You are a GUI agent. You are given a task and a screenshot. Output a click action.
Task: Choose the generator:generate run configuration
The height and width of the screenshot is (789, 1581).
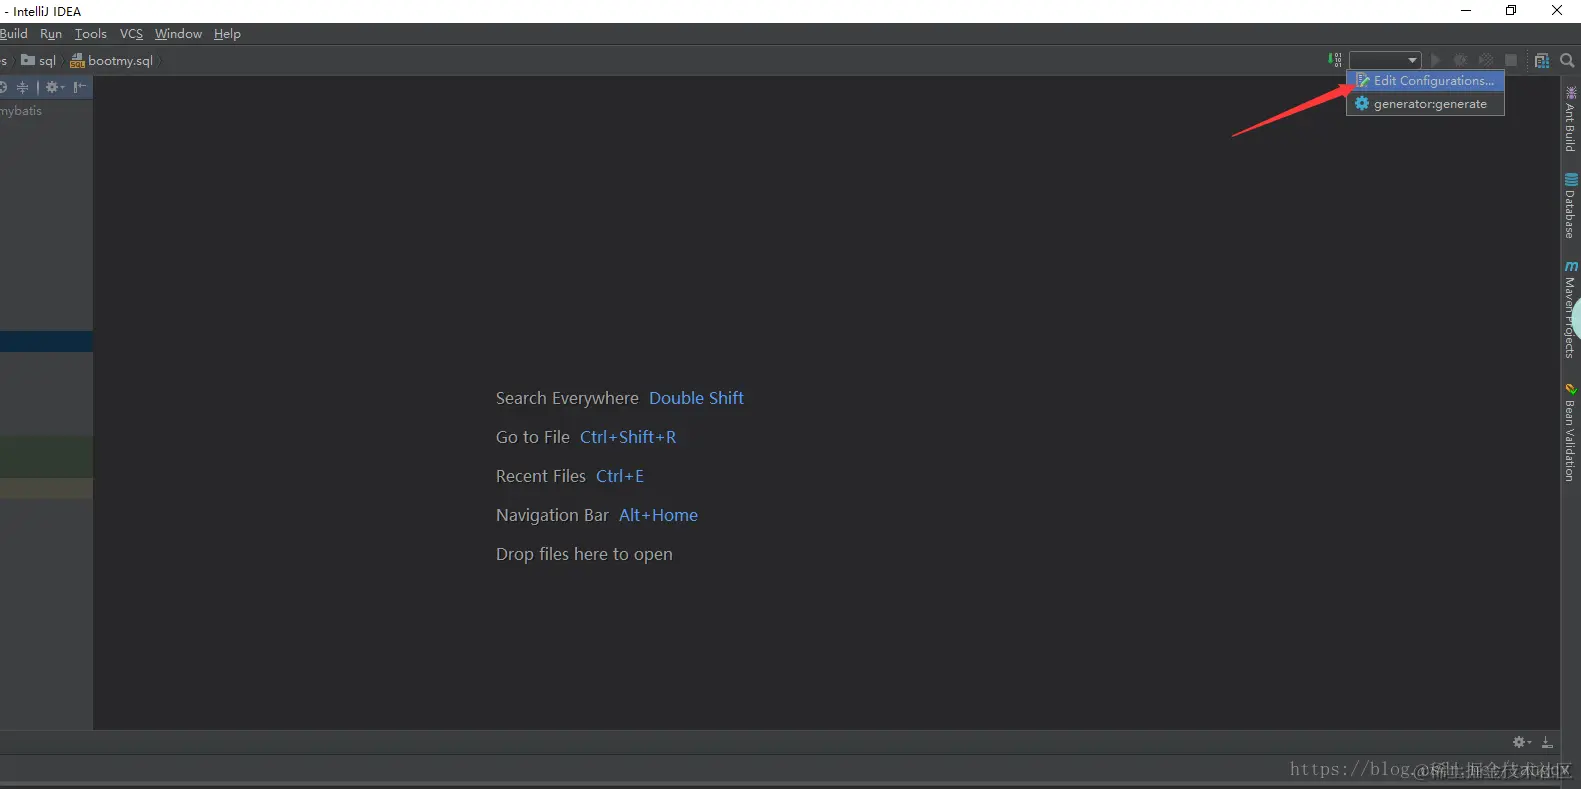tap(1425, 104)
